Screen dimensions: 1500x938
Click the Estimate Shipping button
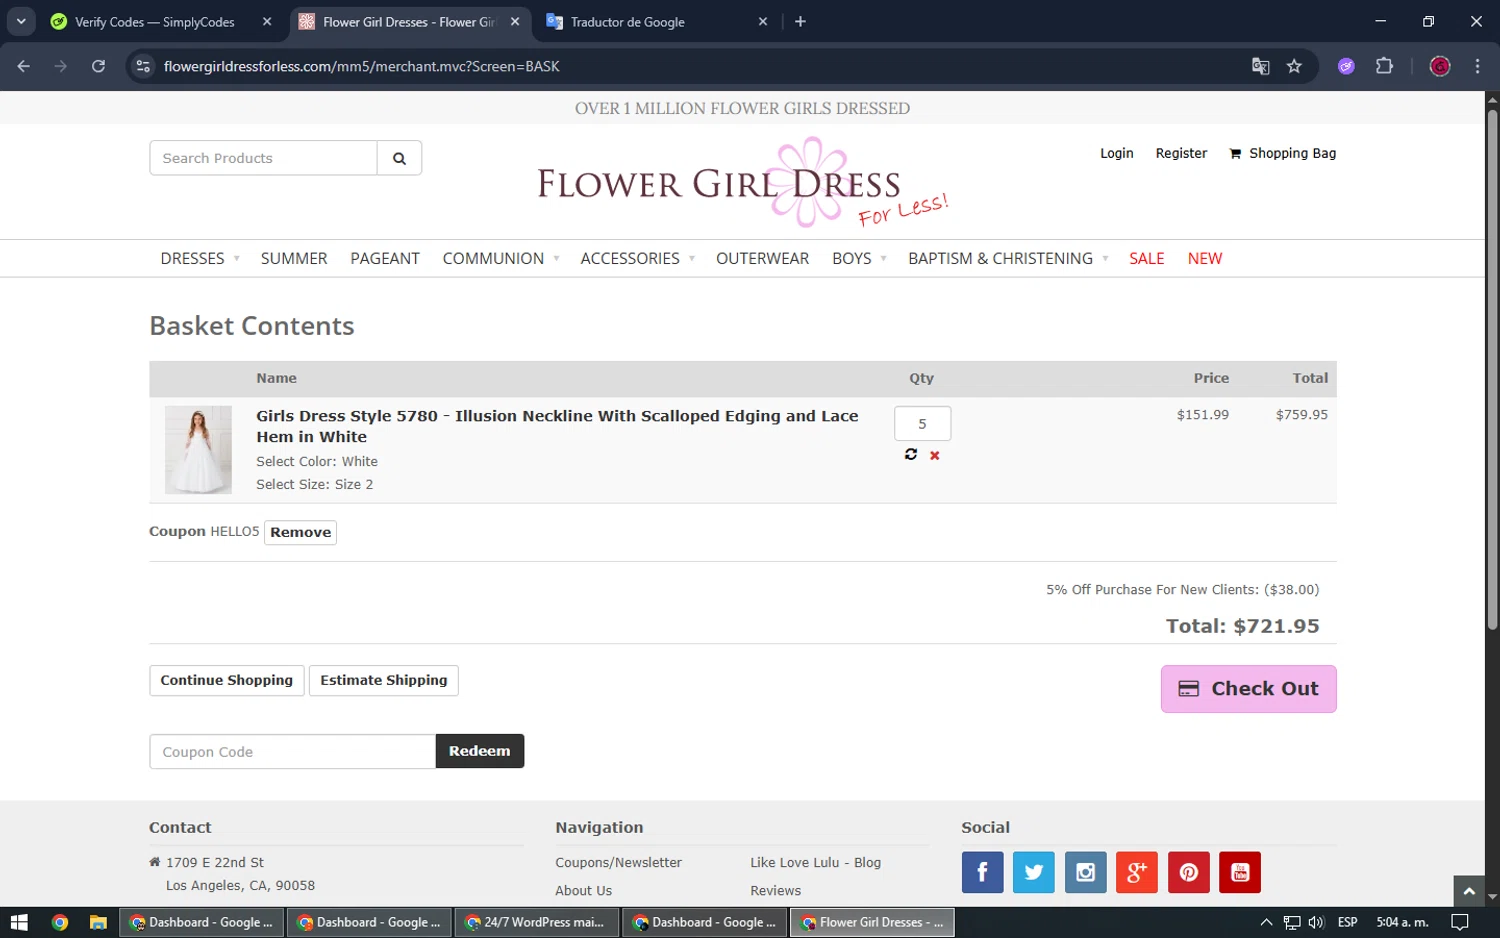tap(384, 680)
